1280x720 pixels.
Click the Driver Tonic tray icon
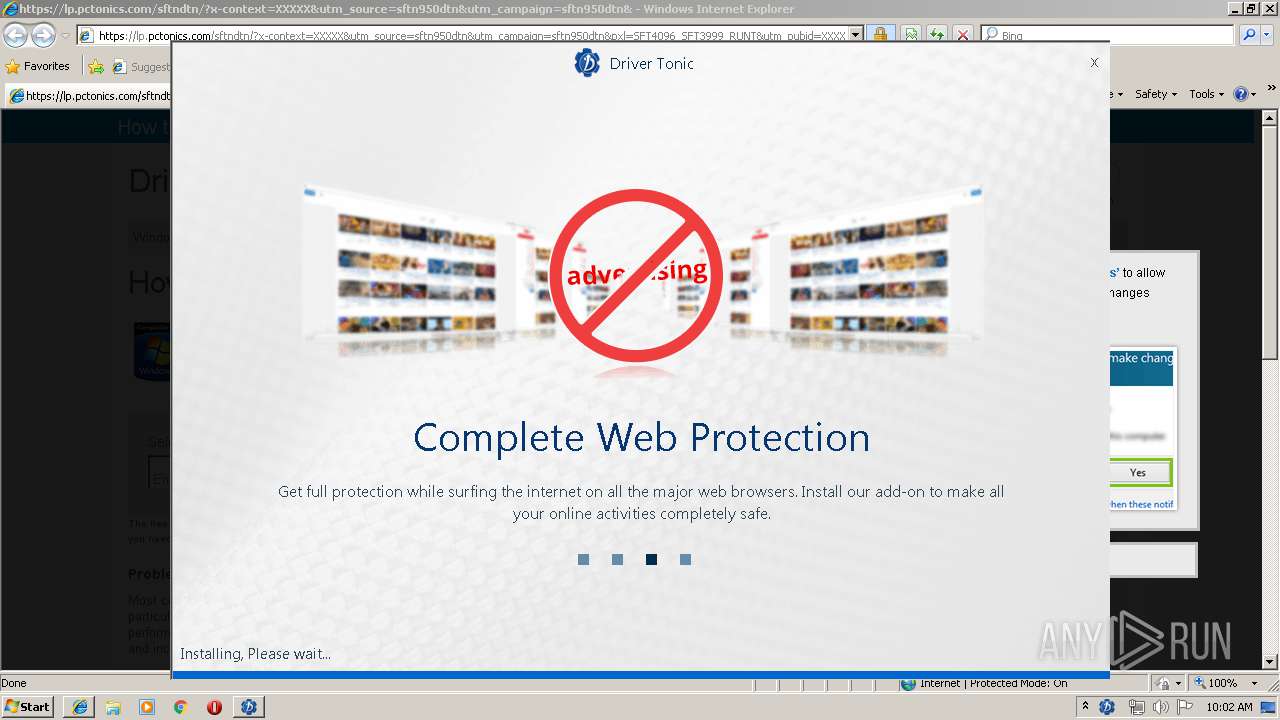pos(1107,707)
